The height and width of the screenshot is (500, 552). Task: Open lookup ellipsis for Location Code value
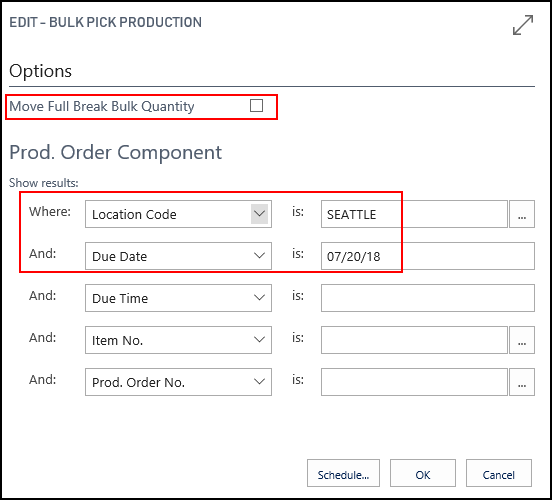[522, 214]
